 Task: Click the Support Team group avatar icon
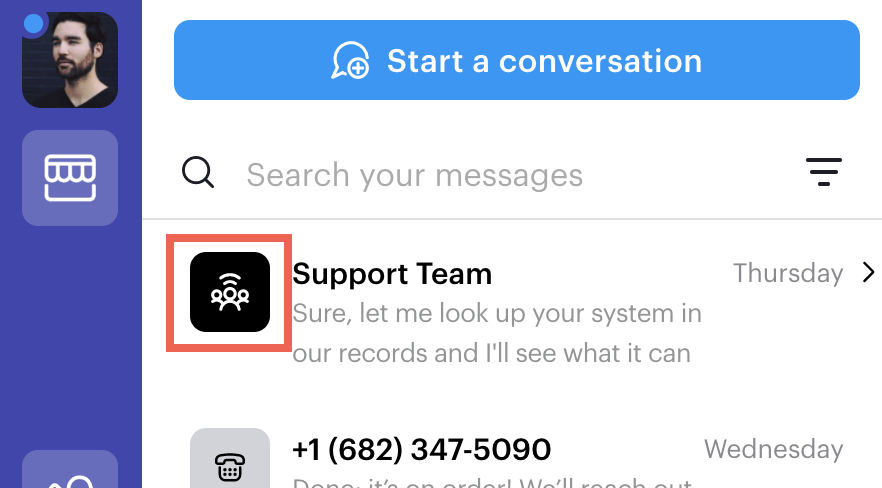[x=230, y=292]
